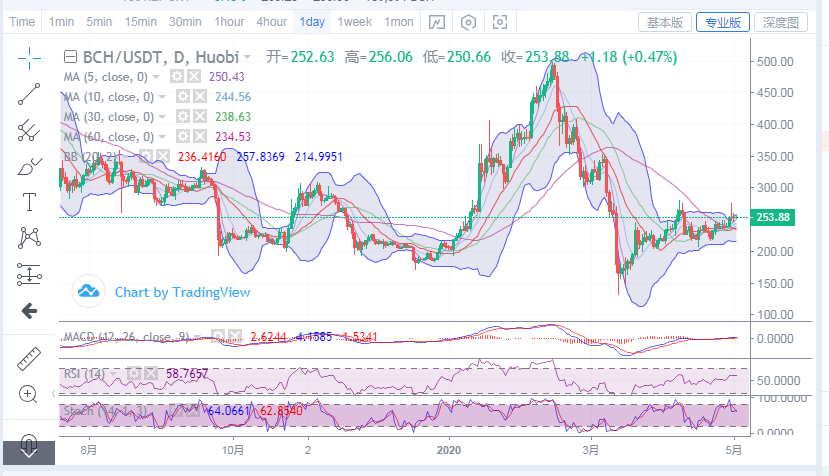
Task: Click the TradingView cloud logo
Action: 88,291
